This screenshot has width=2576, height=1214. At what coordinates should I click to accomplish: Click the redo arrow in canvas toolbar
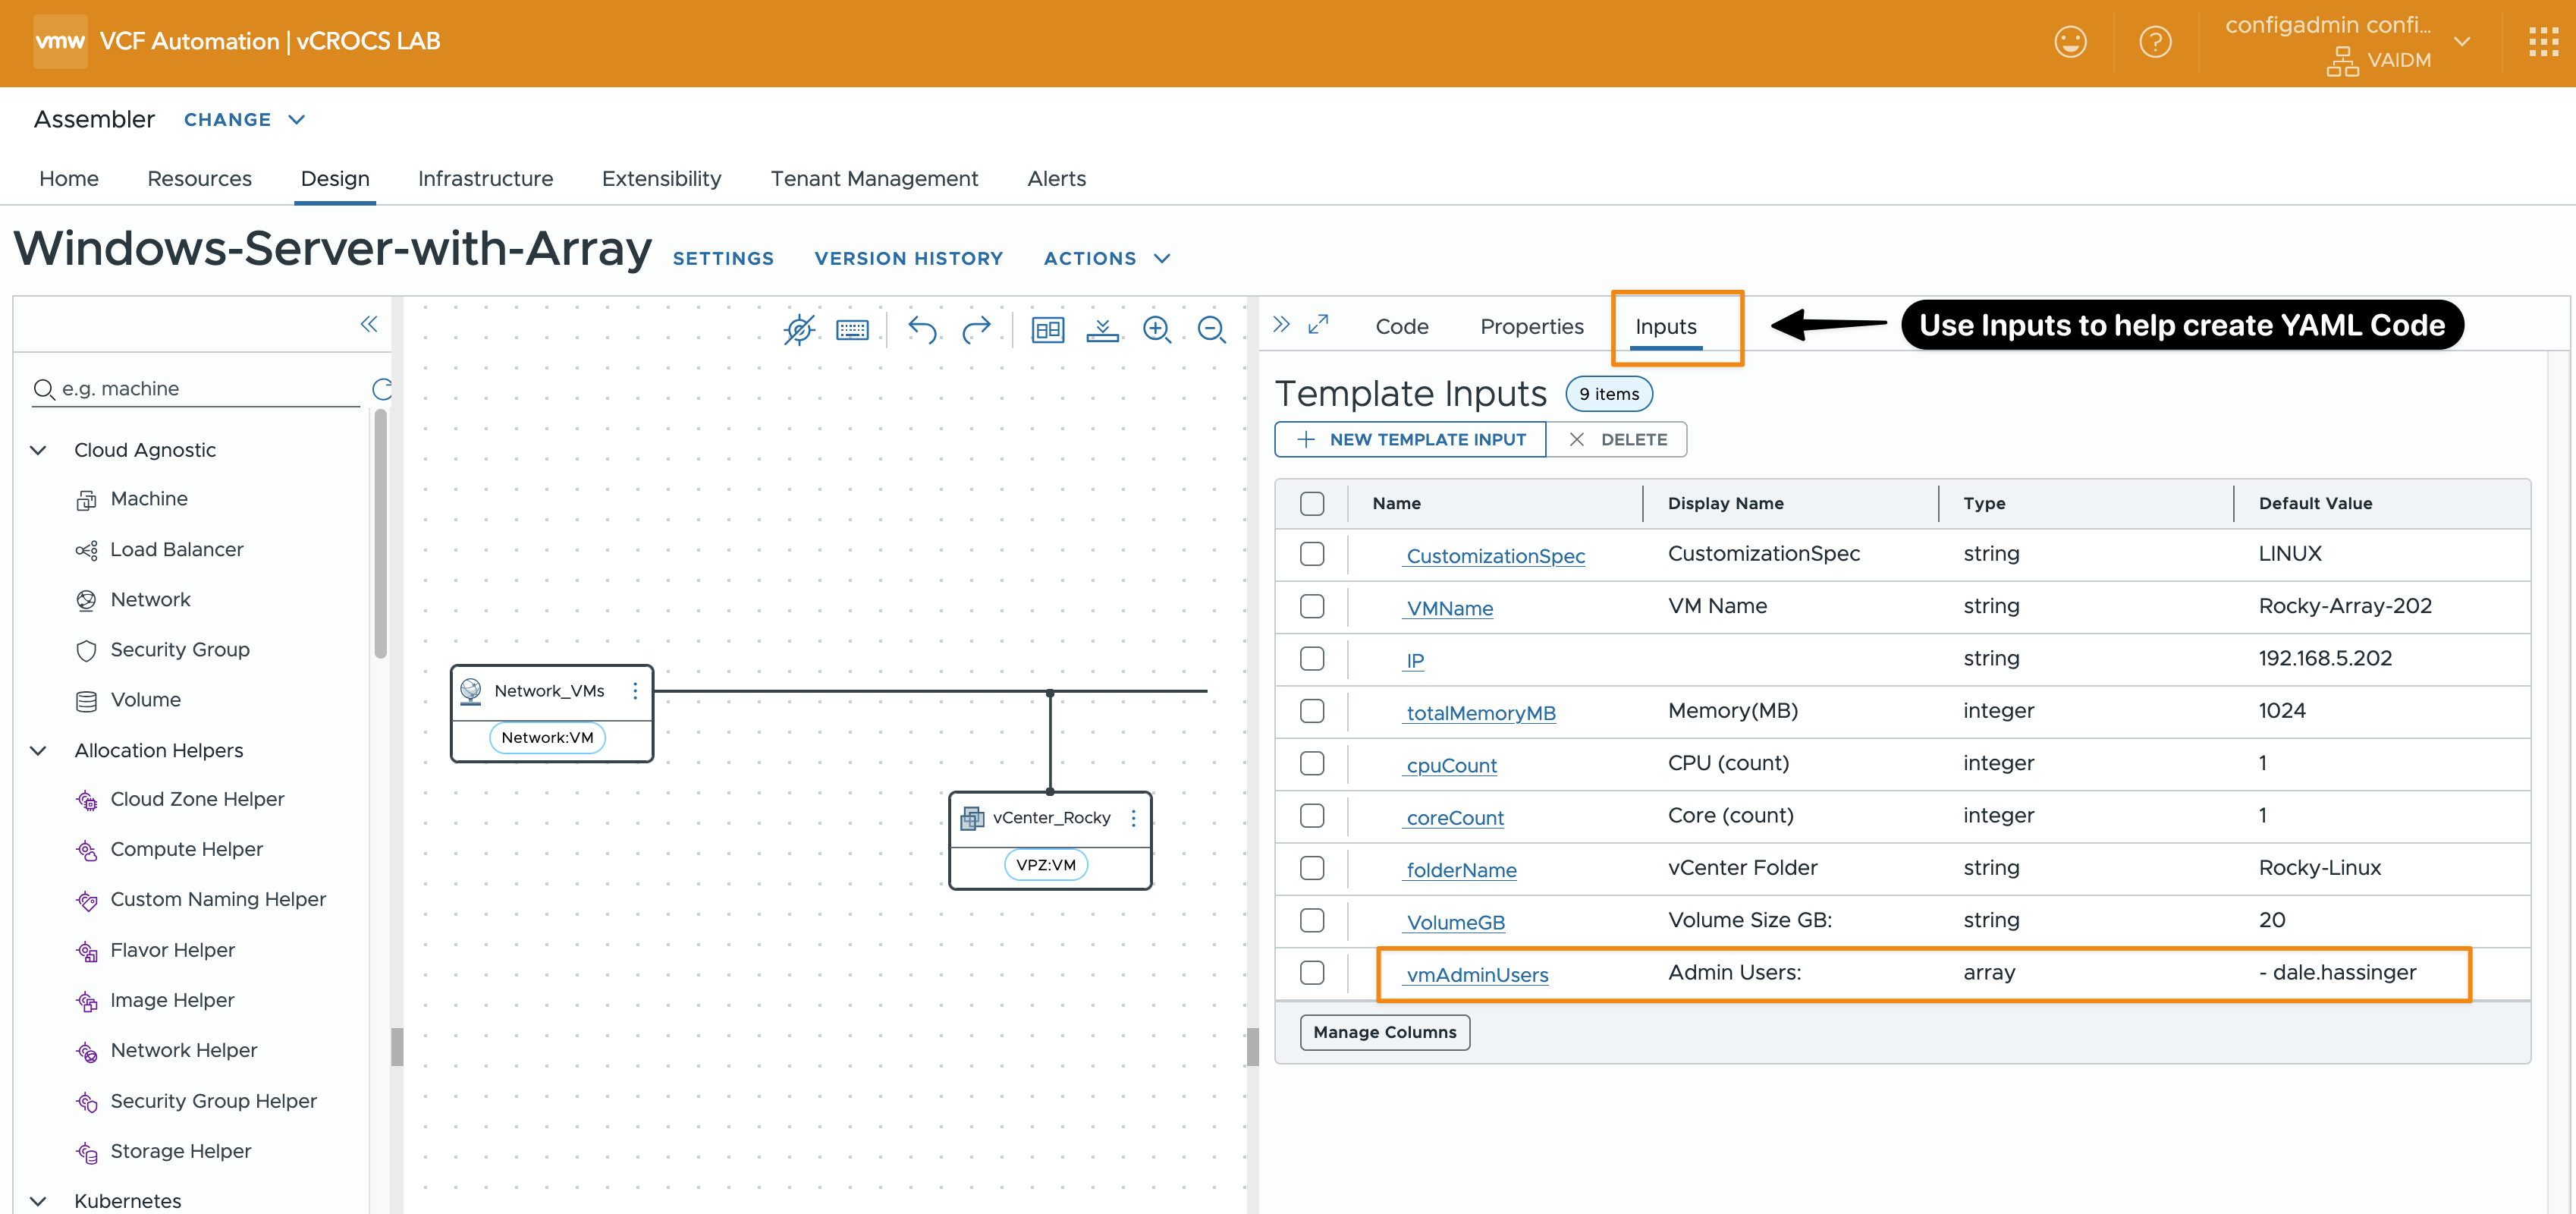click(976, 329)
